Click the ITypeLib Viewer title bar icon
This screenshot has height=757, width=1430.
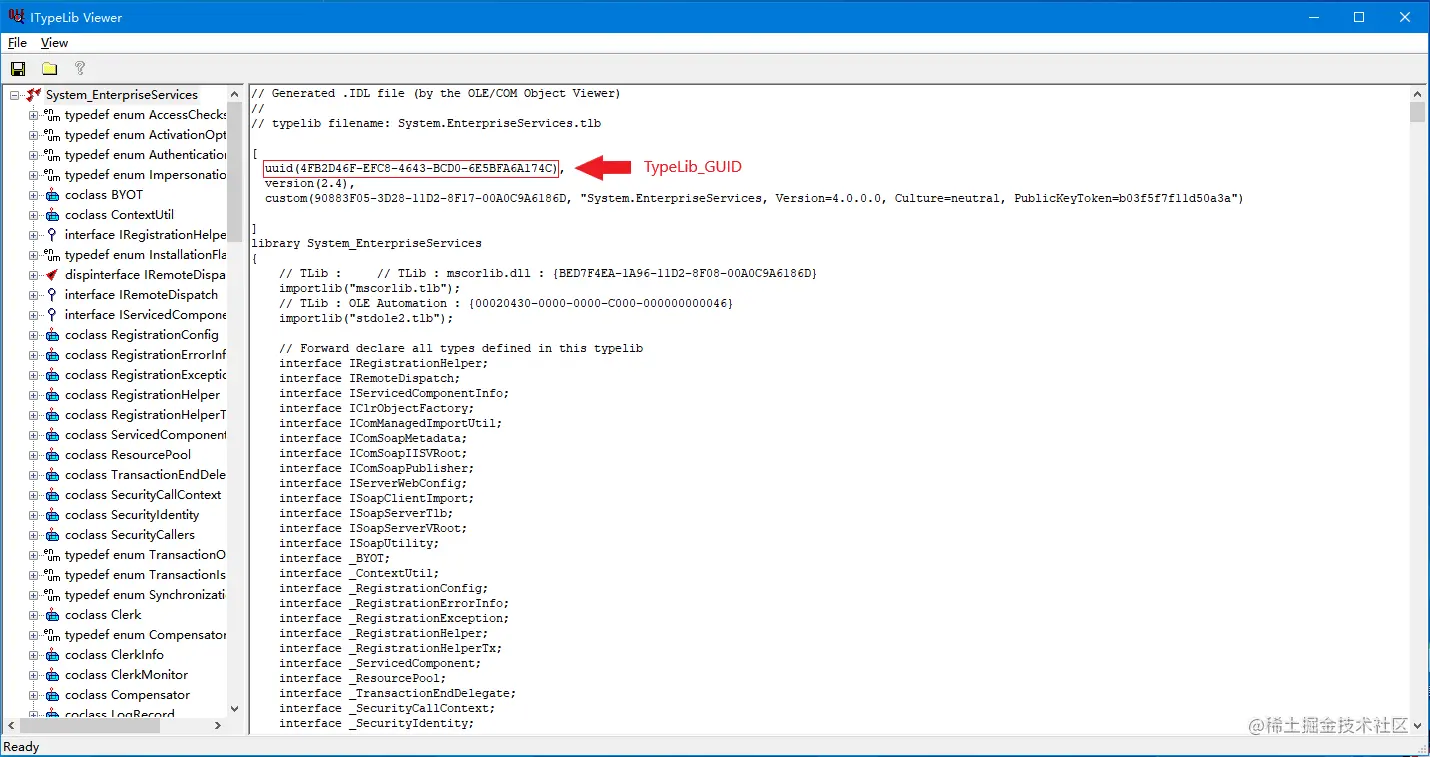tap(16, 17)
